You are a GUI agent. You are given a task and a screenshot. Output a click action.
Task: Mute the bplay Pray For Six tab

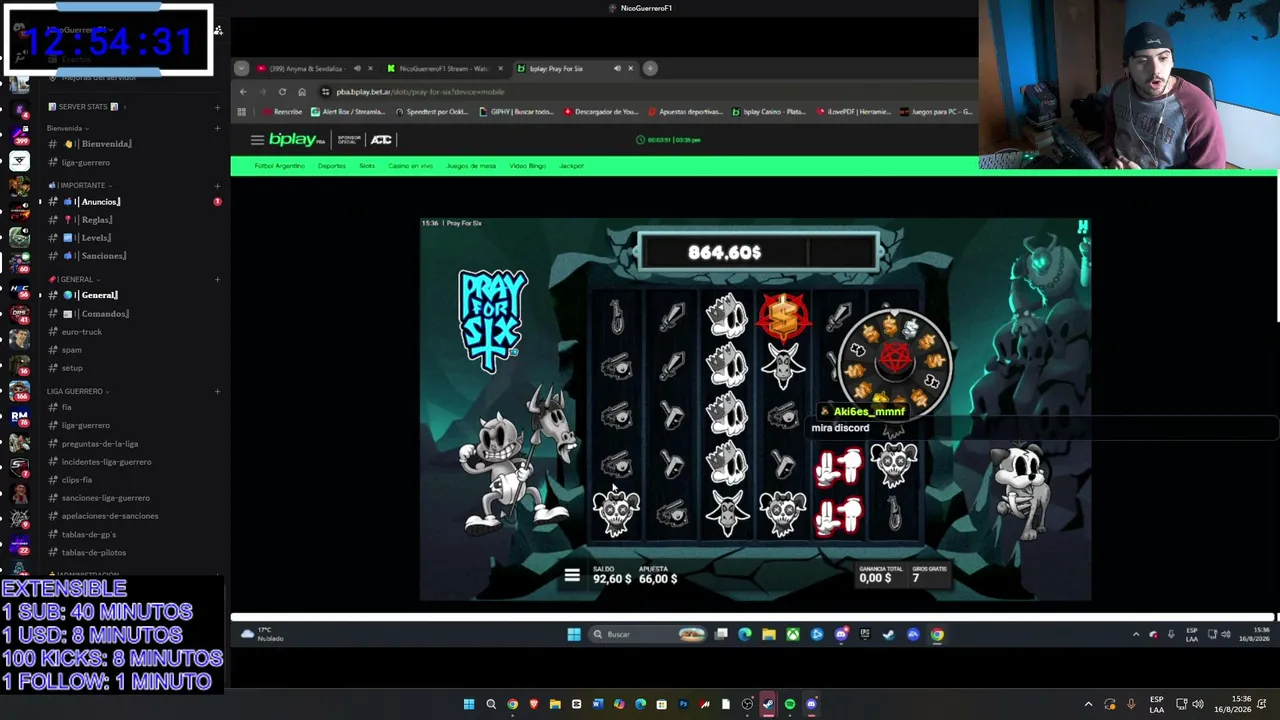(617, 68)
